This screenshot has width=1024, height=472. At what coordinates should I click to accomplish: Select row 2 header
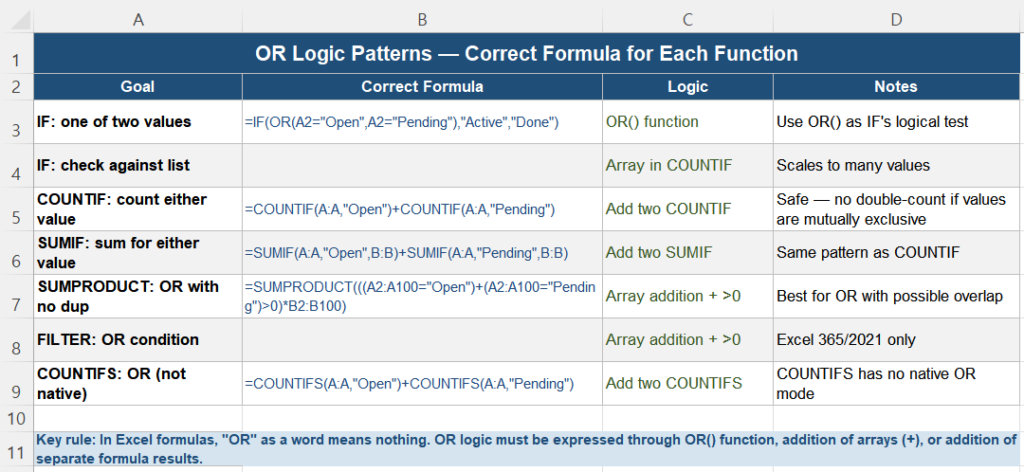pyautogui.click(x=17, y=87)
